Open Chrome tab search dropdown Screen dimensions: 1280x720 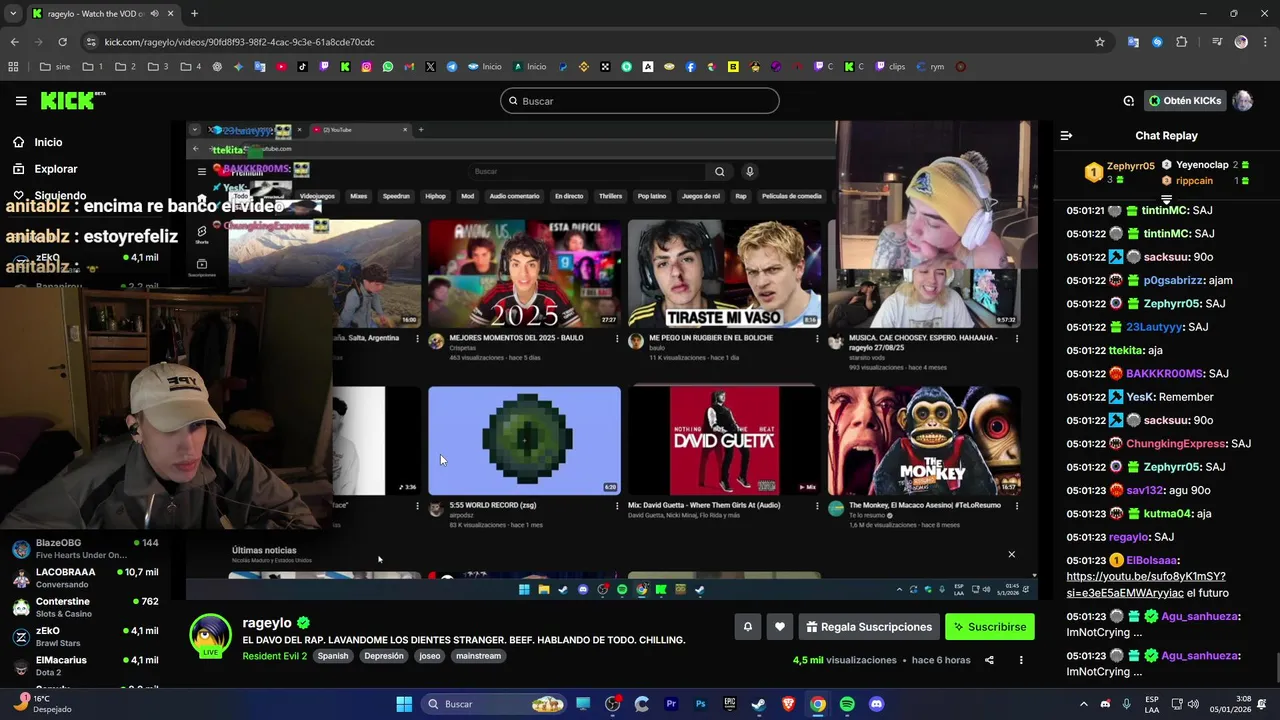12,14
